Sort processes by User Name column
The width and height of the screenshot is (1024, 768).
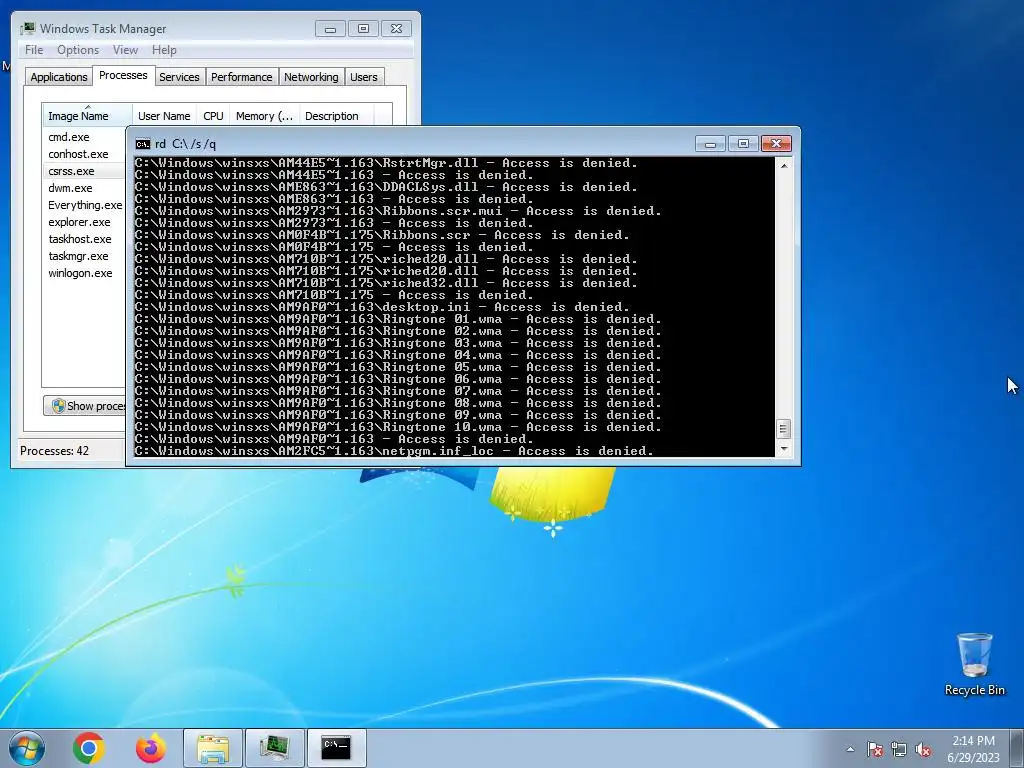[x=164, y=116]
